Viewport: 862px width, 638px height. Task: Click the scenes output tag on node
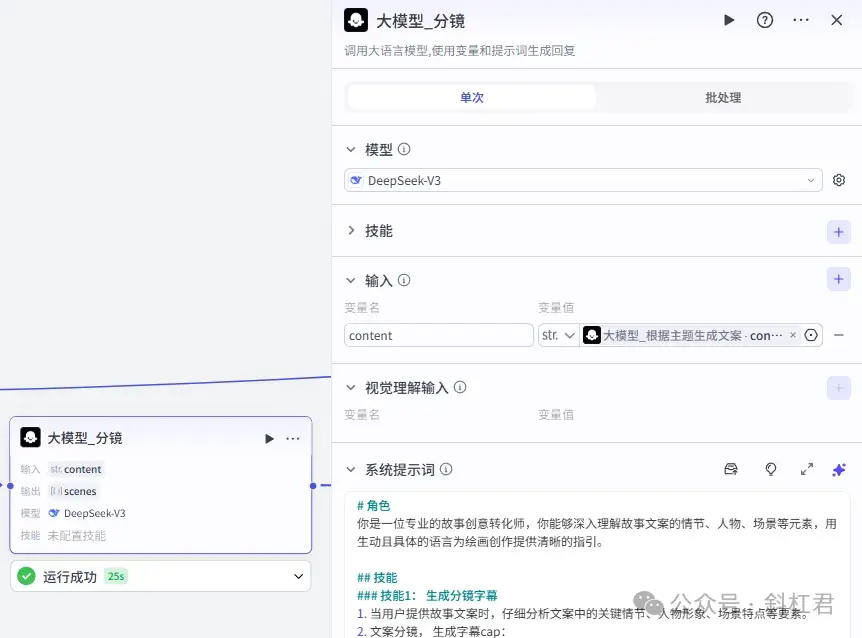tap(73, 491)
